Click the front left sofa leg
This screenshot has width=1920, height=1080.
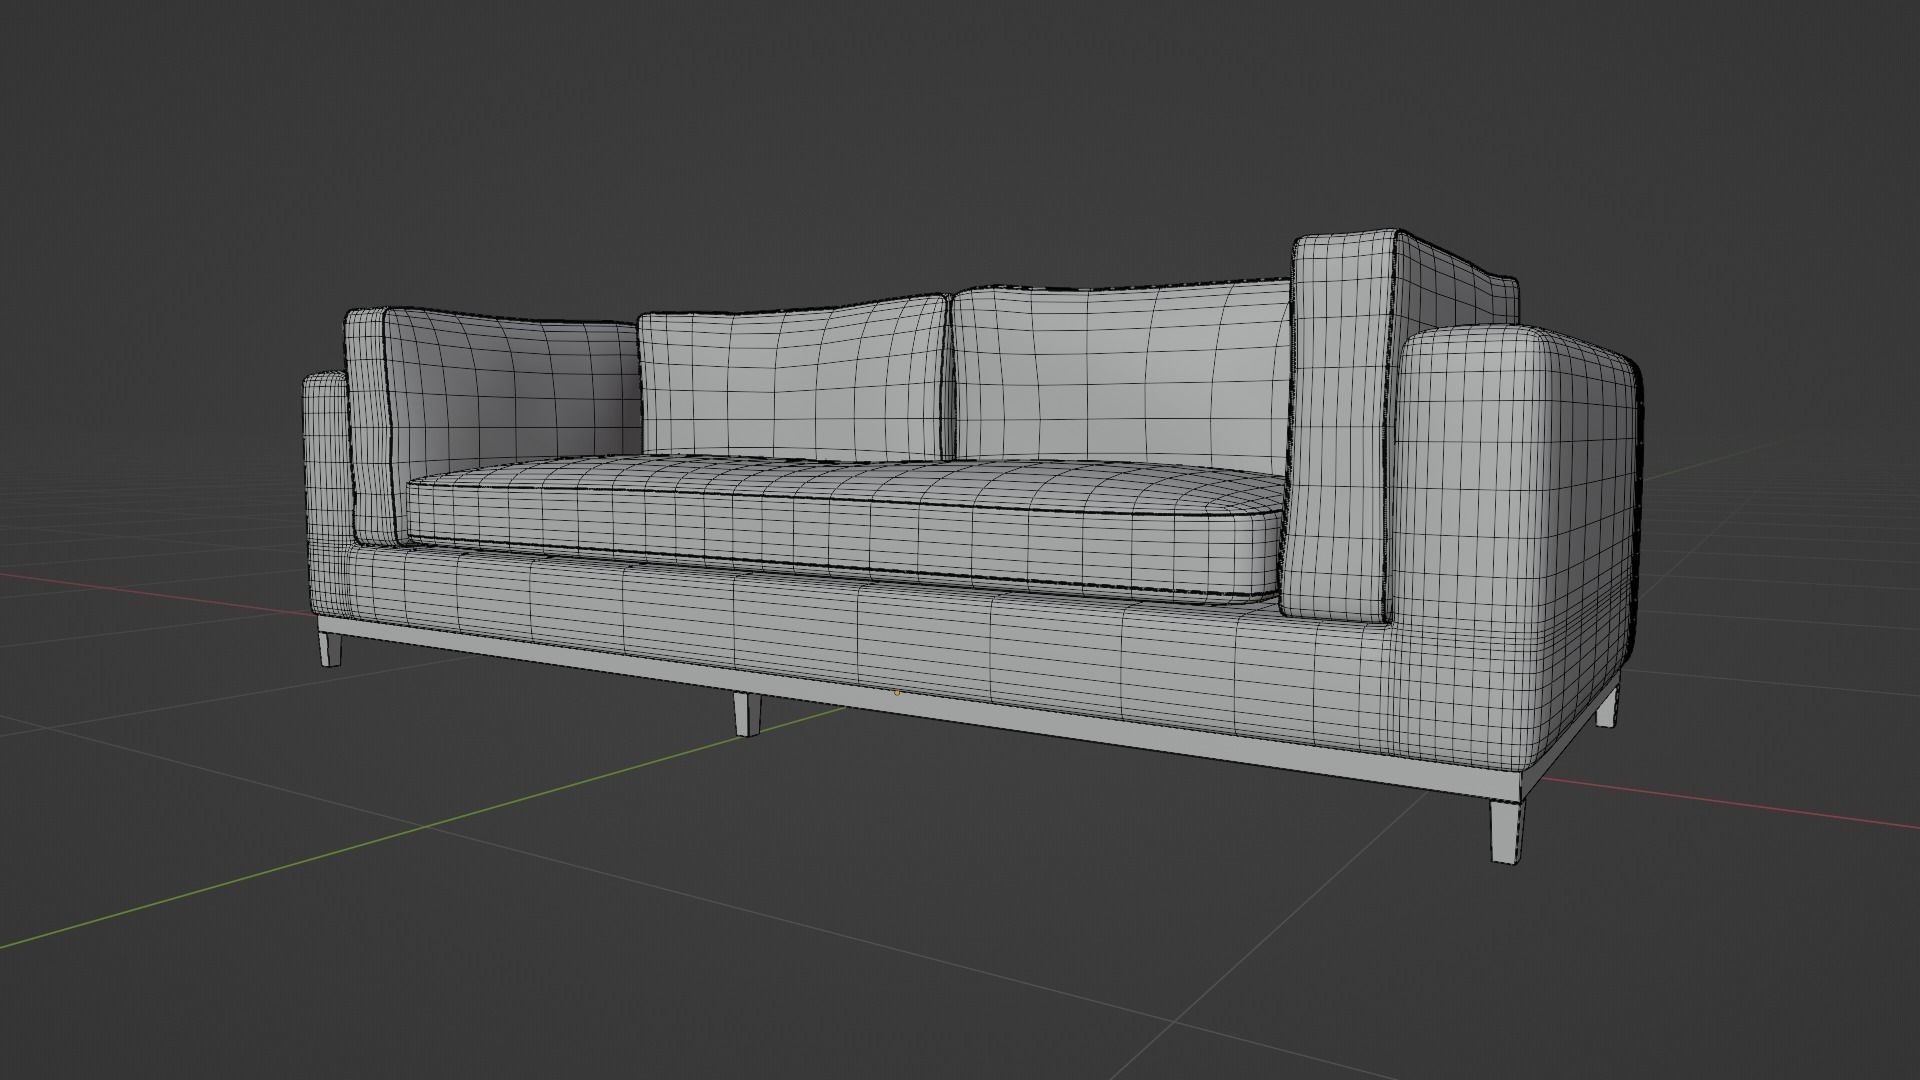click(x=330, y=648)
